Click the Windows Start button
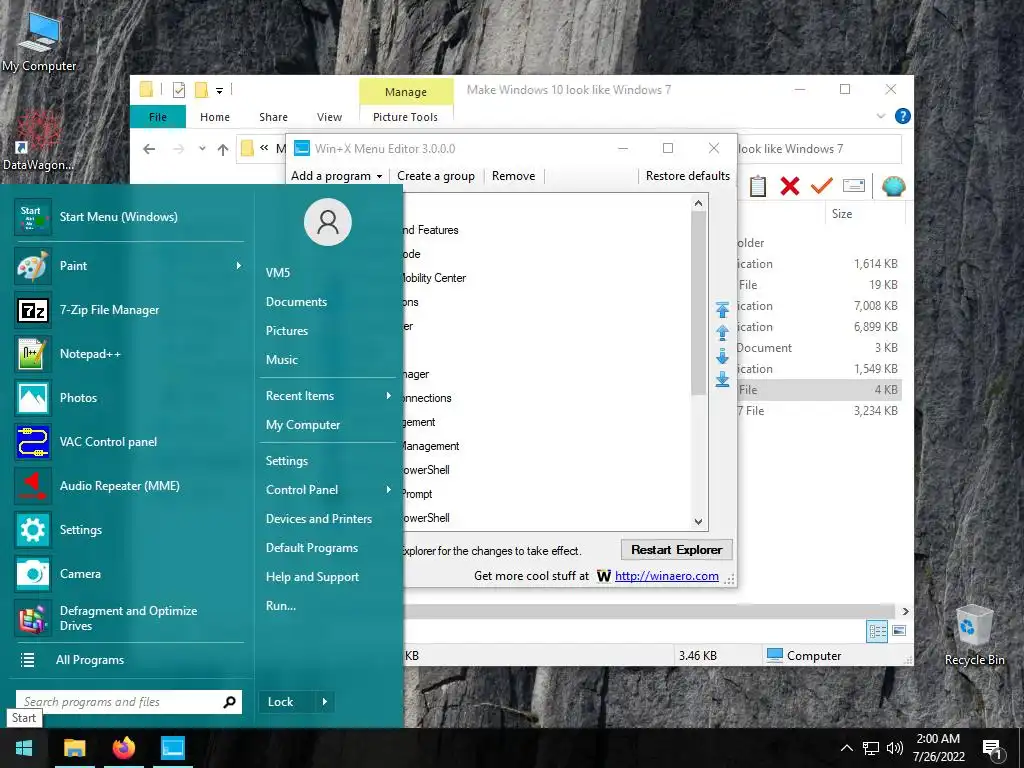 pos(24,748)
